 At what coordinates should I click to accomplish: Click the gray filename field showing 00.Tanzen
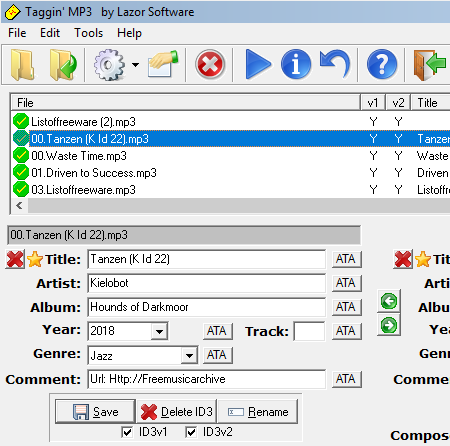tap(184, 235)
